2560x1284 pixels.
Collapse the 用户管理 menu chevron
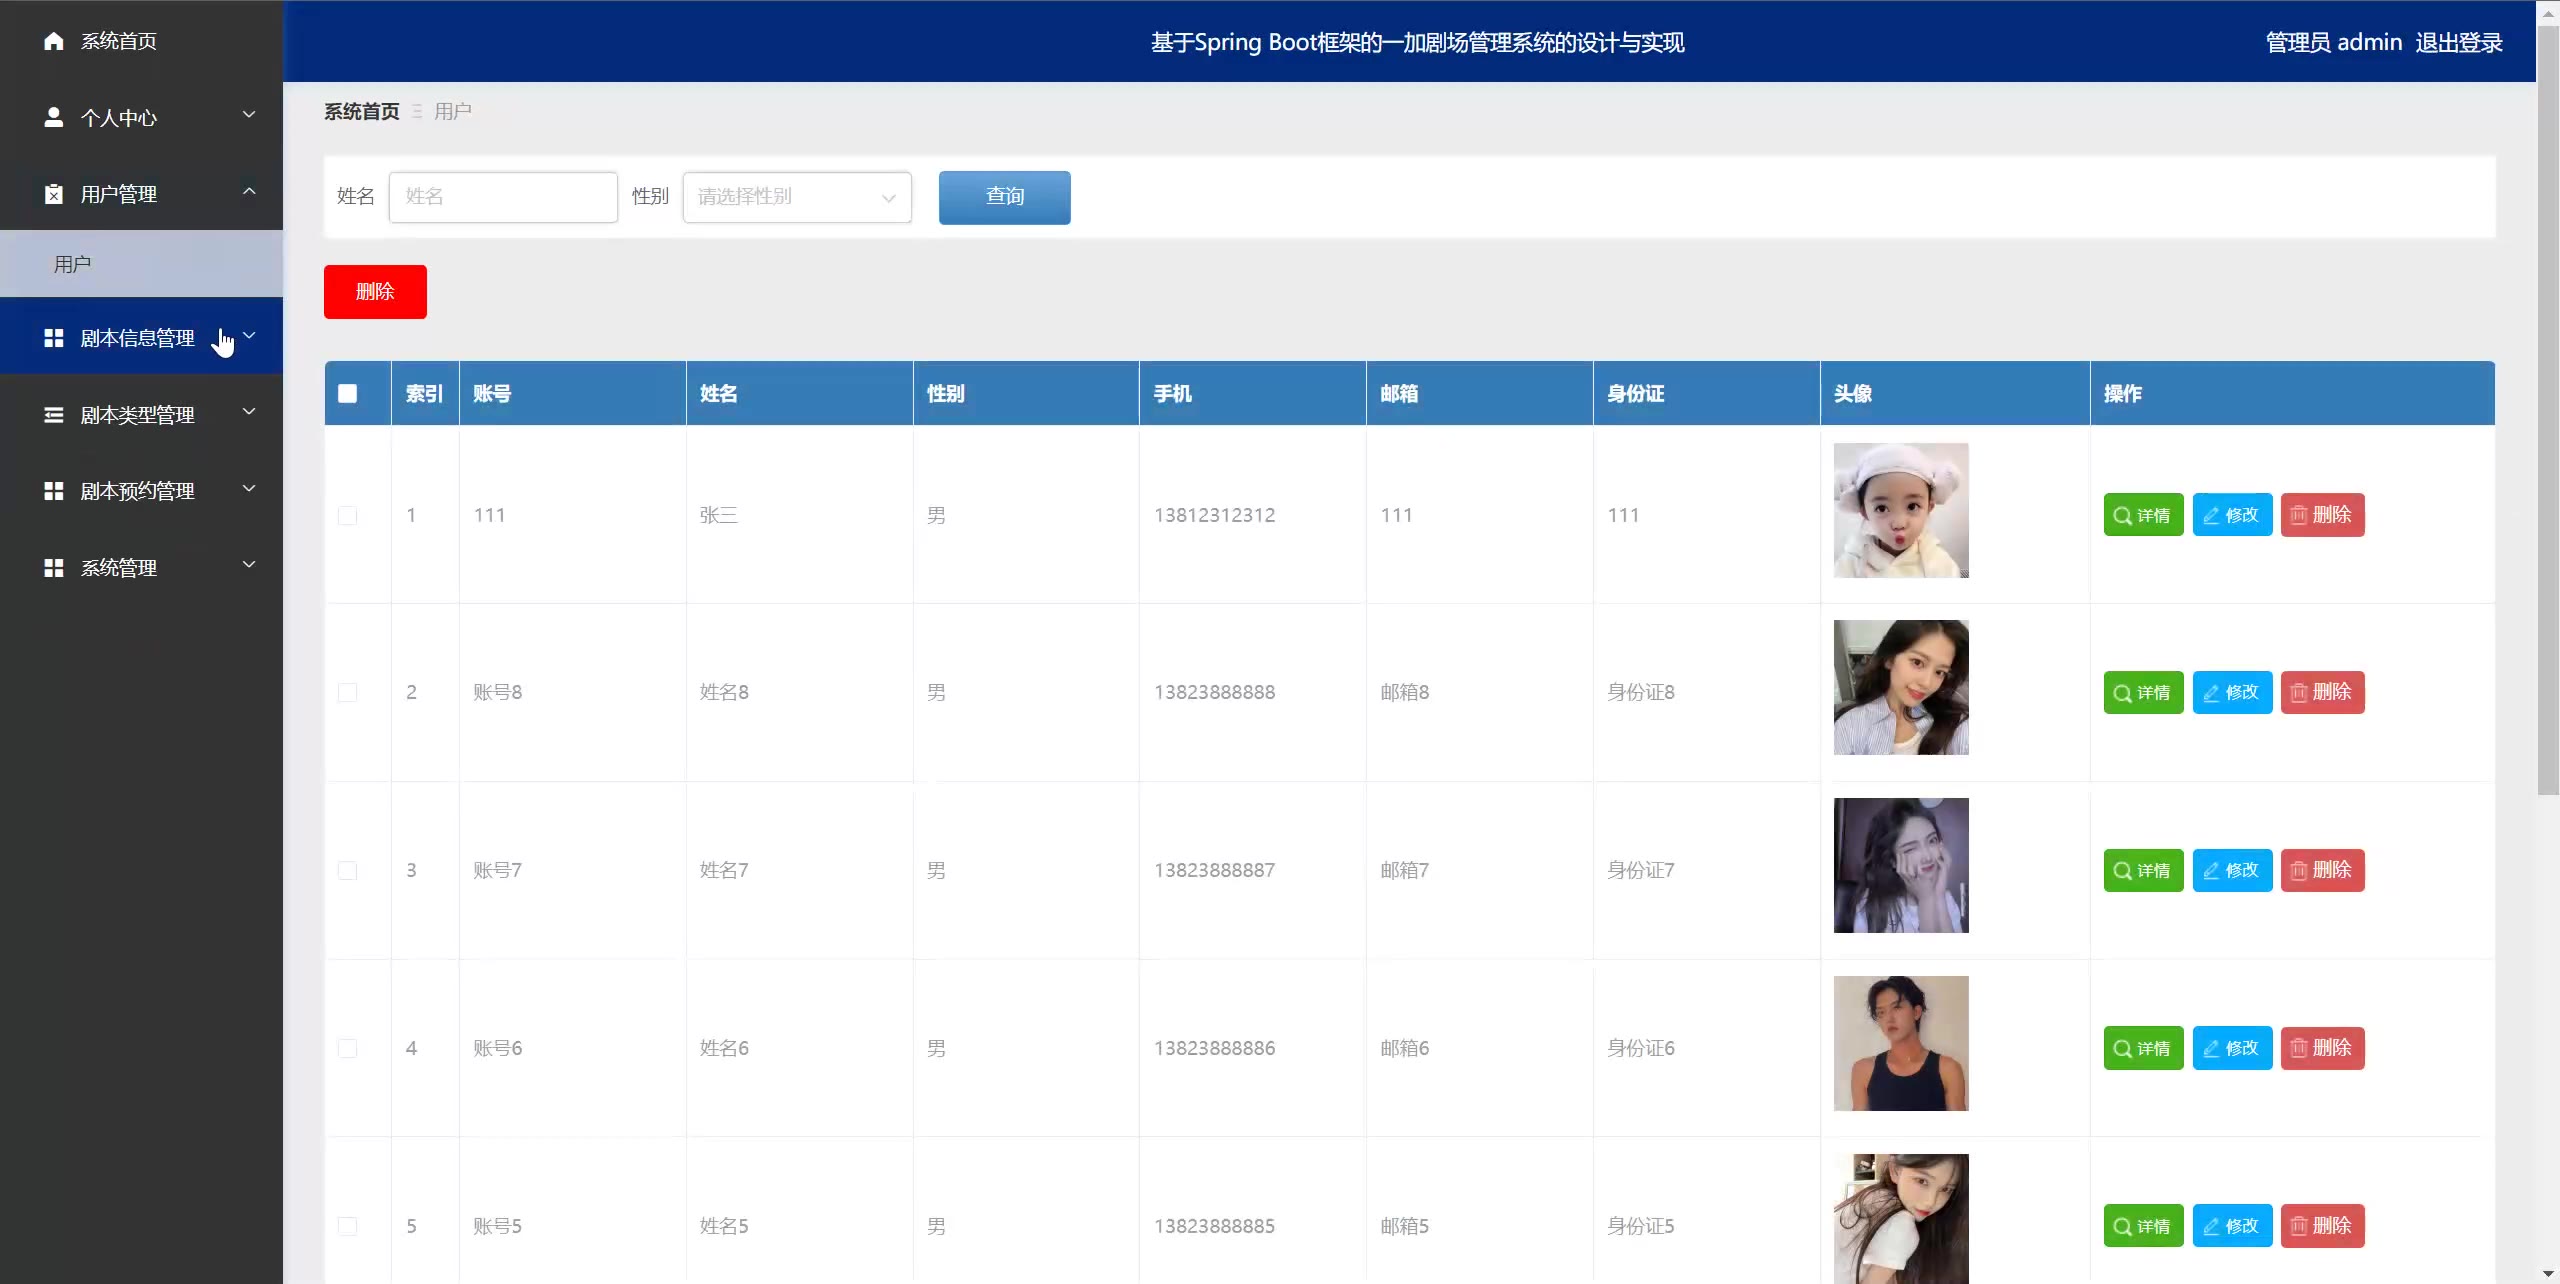click(249, 191)
